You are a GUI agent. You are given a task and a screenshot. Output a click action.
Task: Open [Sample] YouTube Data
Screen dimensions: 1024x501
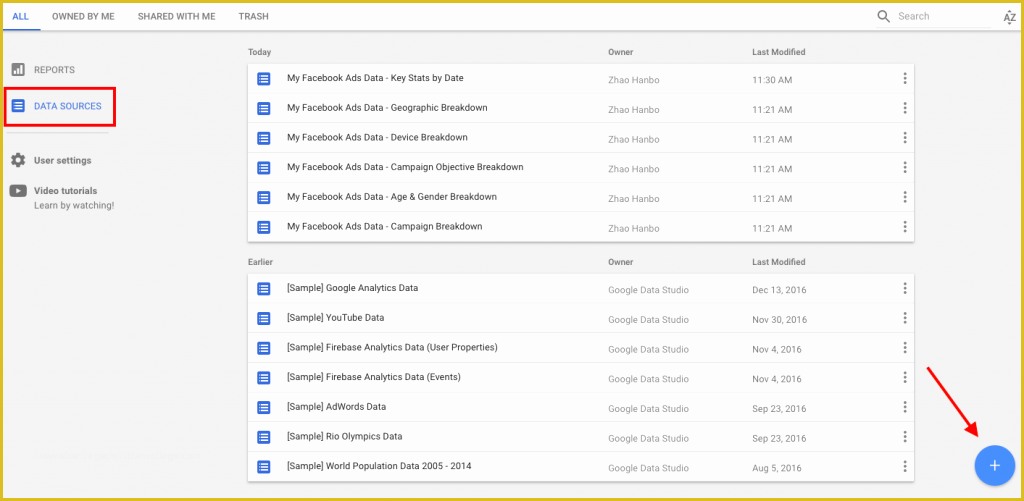[x=336, y=317]
